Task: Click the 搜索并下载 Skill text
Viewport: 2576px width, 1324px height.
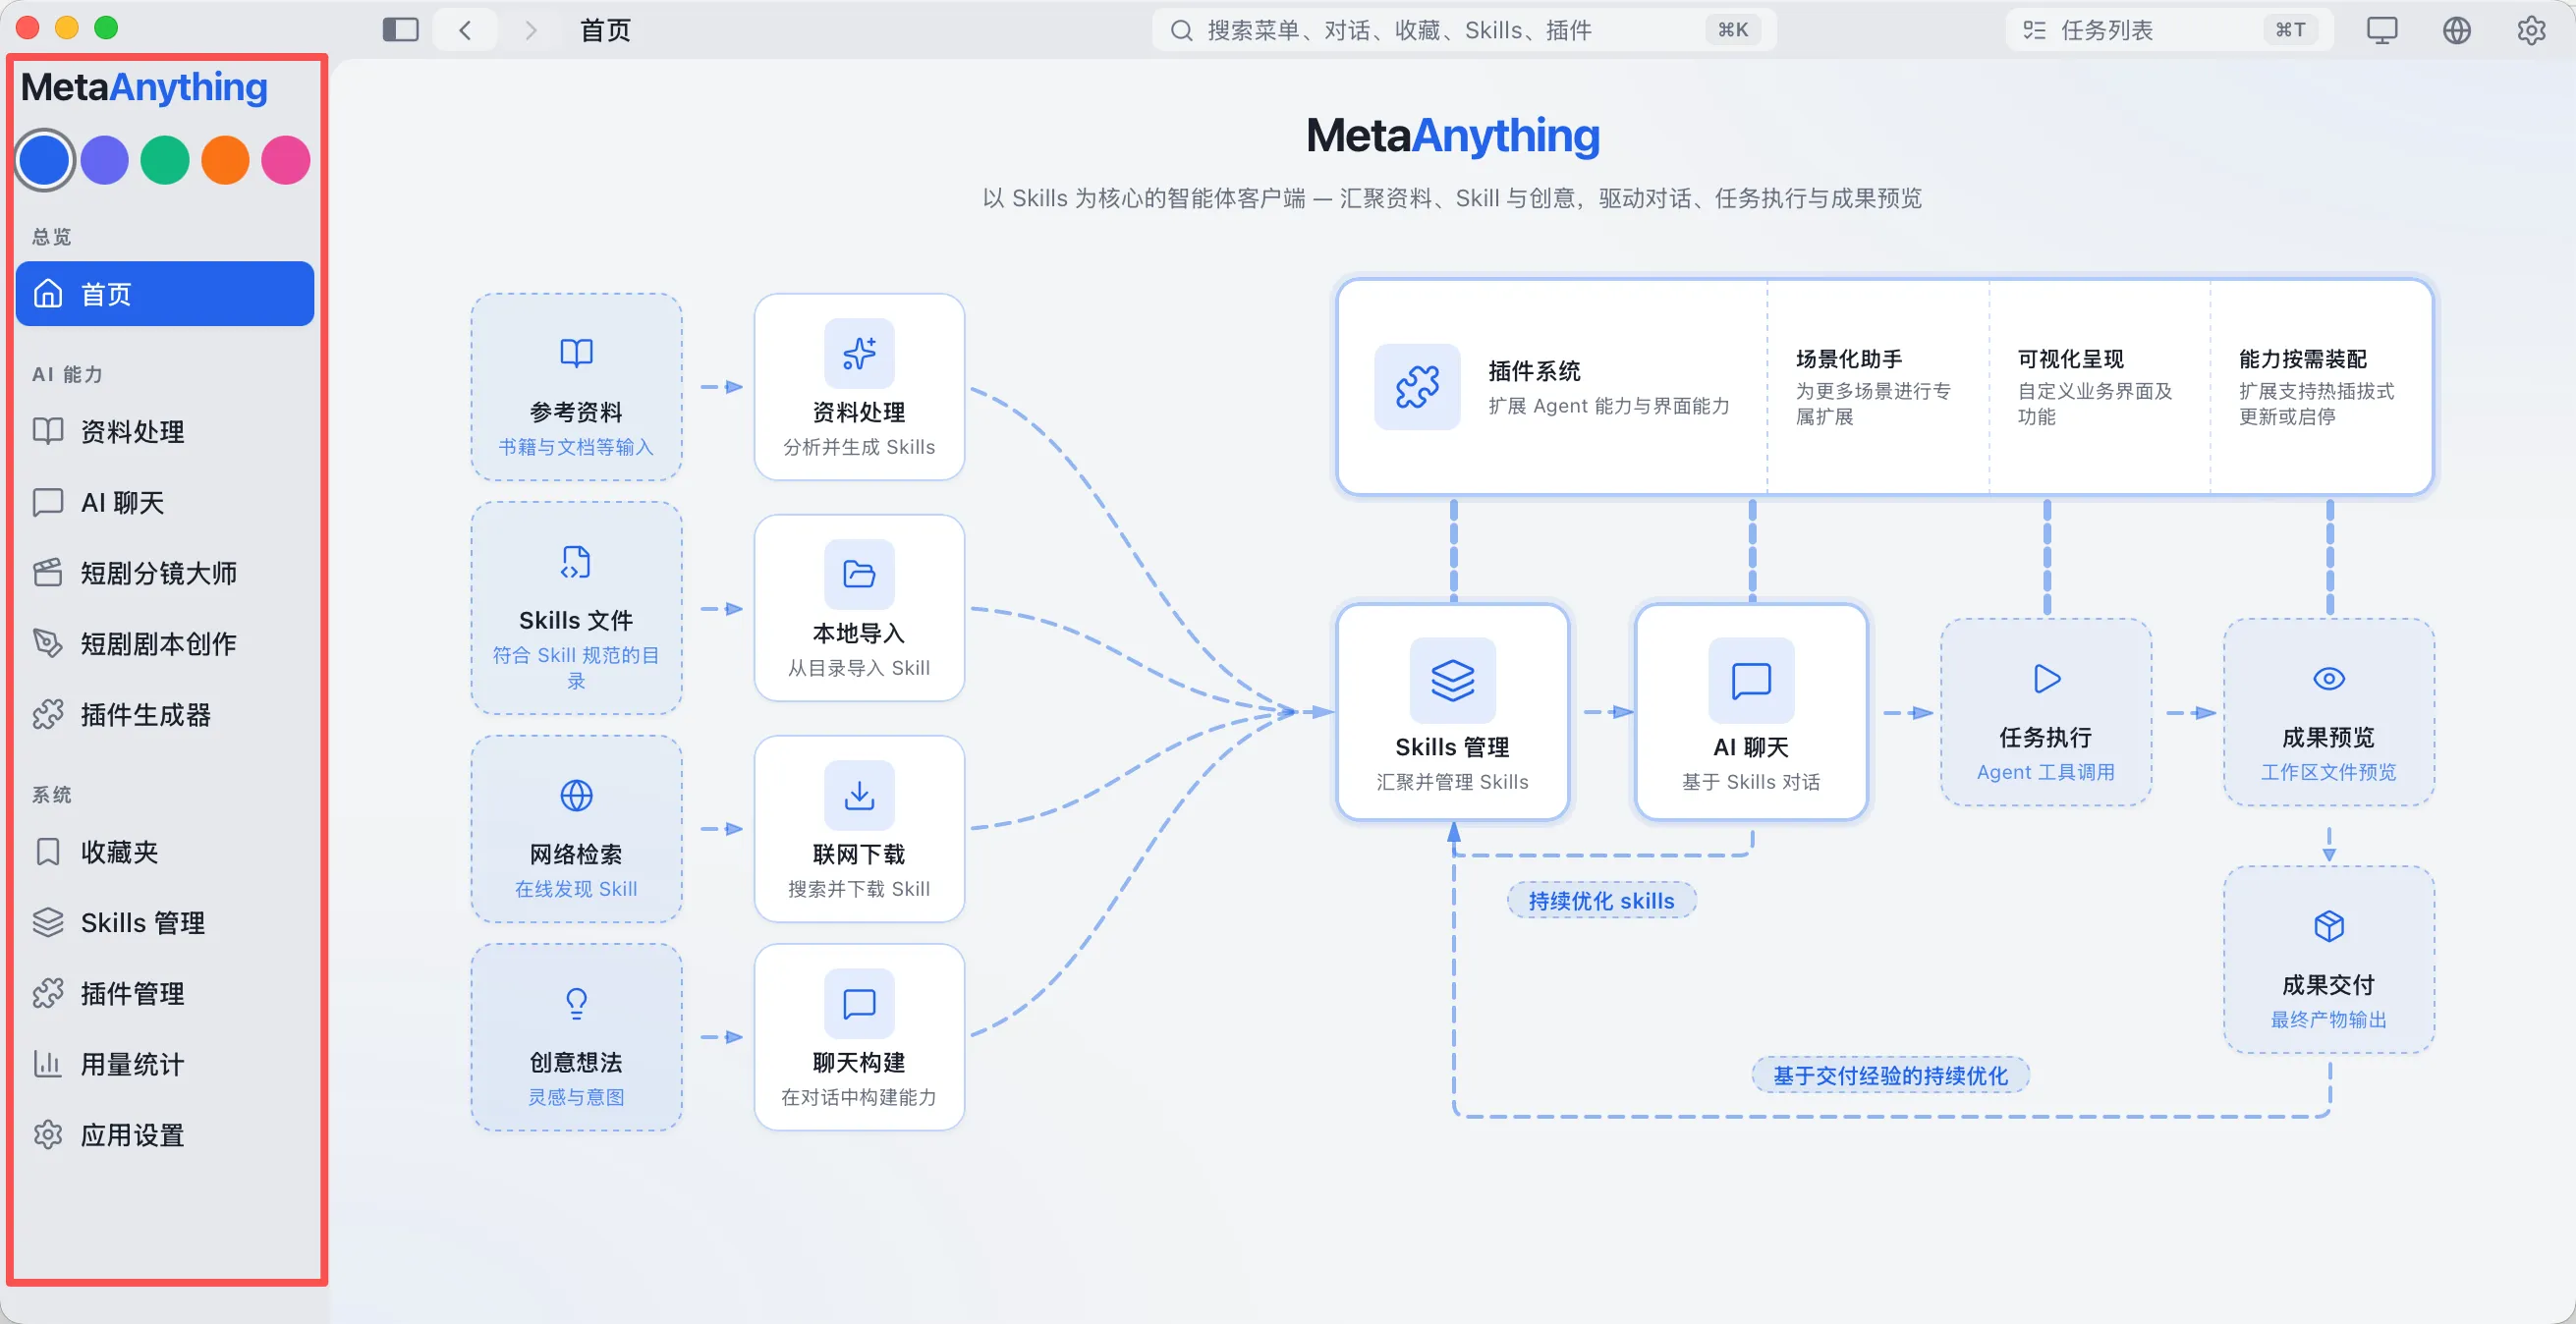Action: click(x=859, y=889)
